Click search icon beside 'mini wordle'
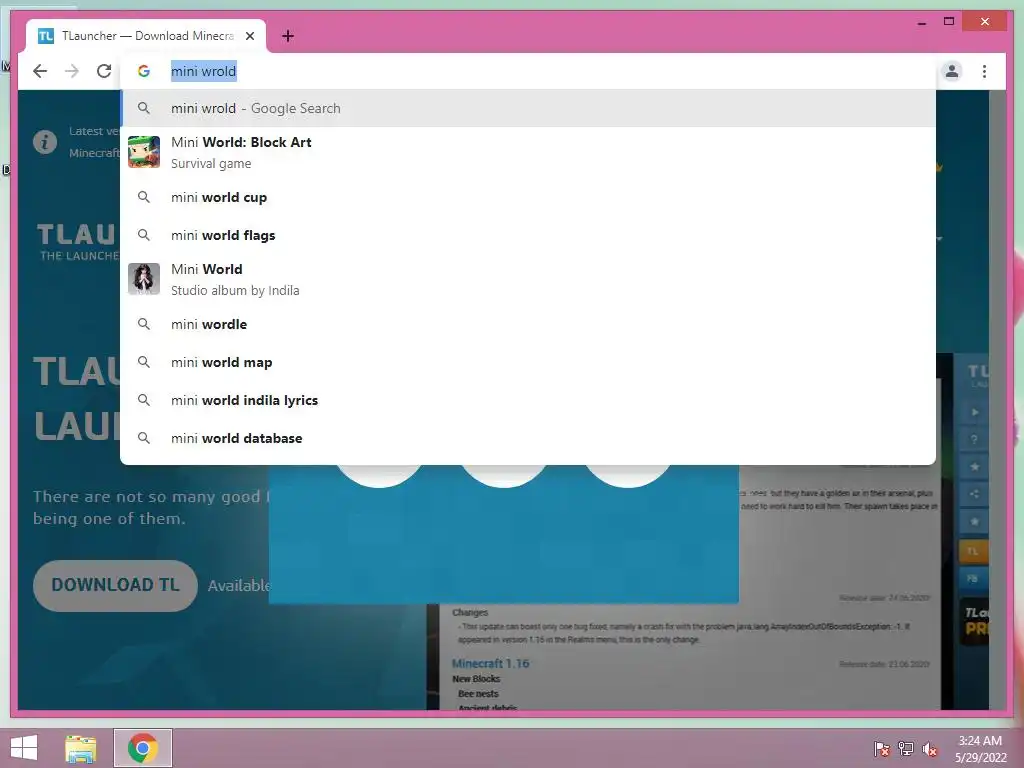This screenshot has height=768, width=1024. [144, 324]
